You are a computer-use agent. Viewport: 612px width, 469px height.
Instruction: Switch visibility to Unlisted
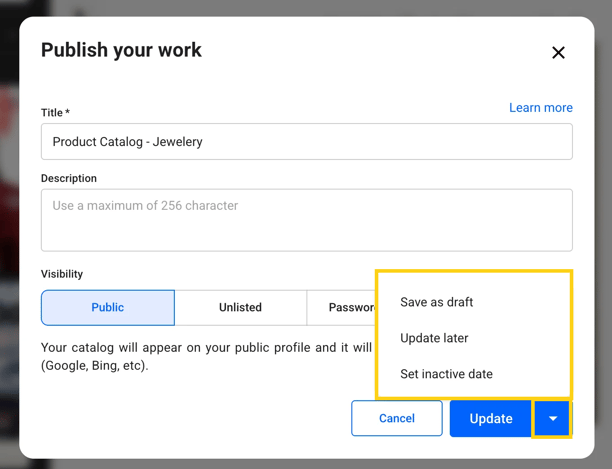pos(240,308)
